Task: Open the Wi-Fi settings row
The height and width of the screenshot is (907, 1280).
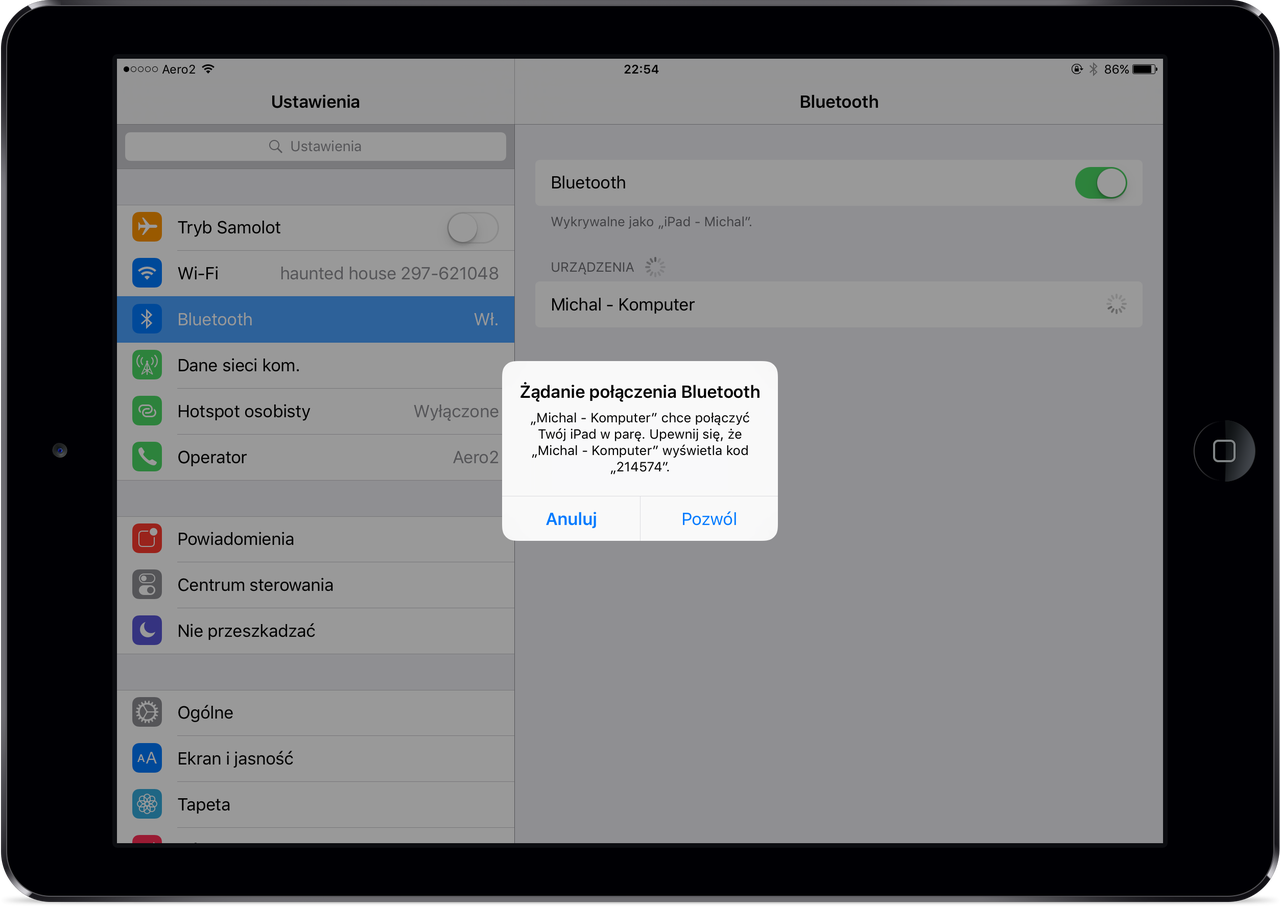Action: tap(316, 273)
